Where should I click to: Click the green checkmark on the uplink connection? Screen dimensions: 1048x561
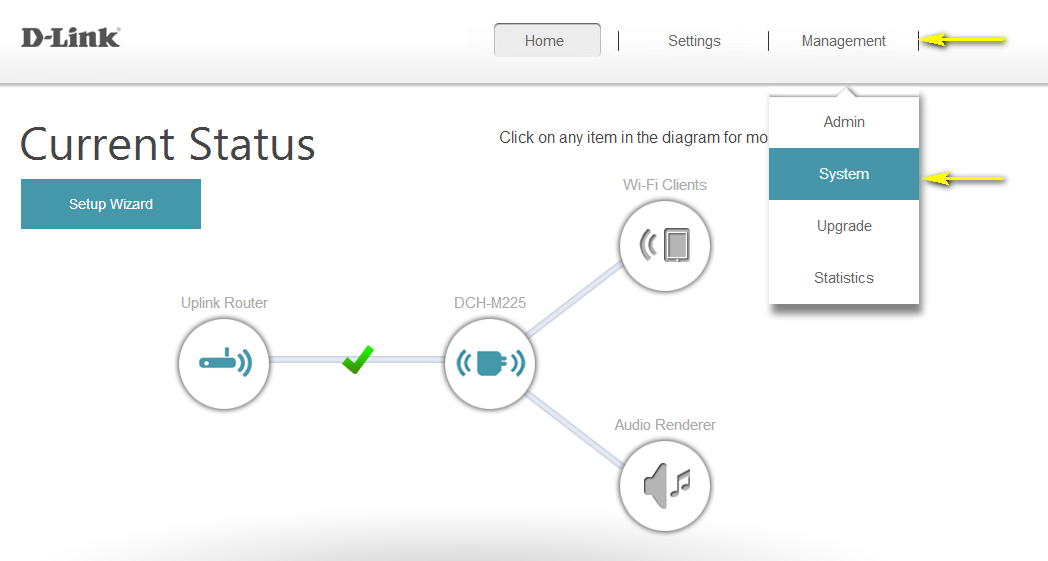[x=357, y=359]
